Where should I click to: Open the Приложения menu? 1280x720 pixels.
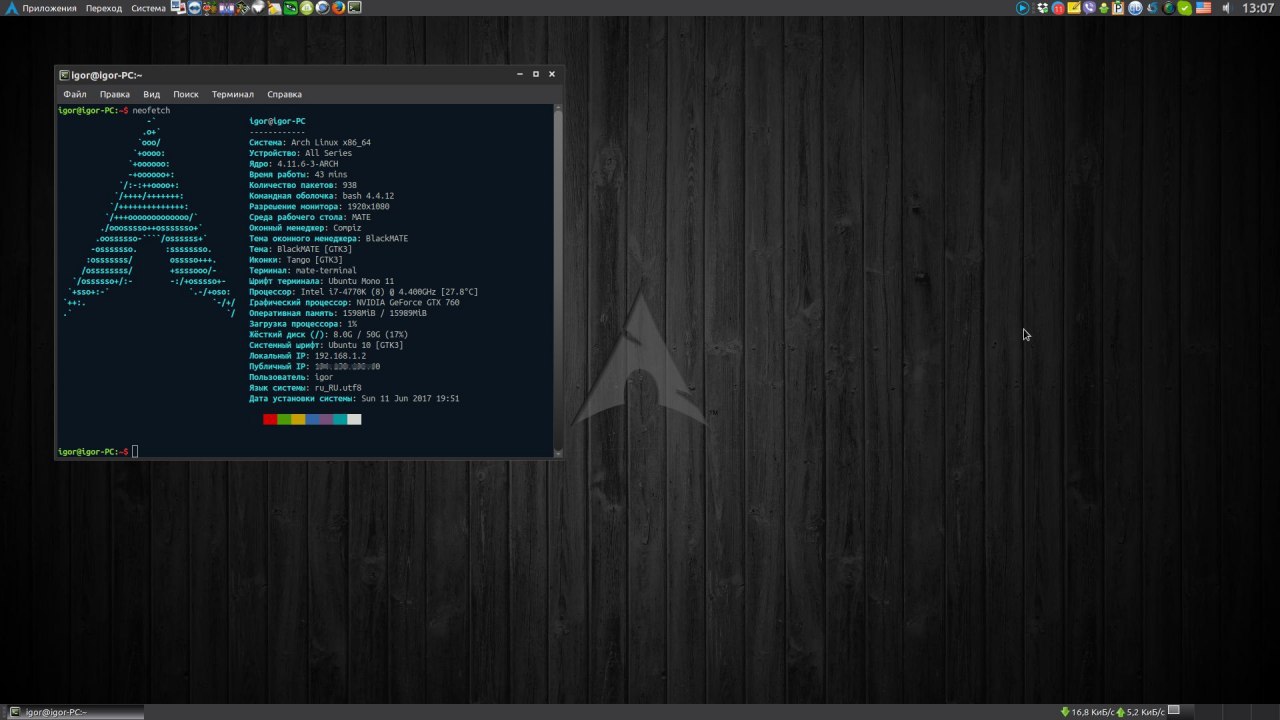coord(50,8)
